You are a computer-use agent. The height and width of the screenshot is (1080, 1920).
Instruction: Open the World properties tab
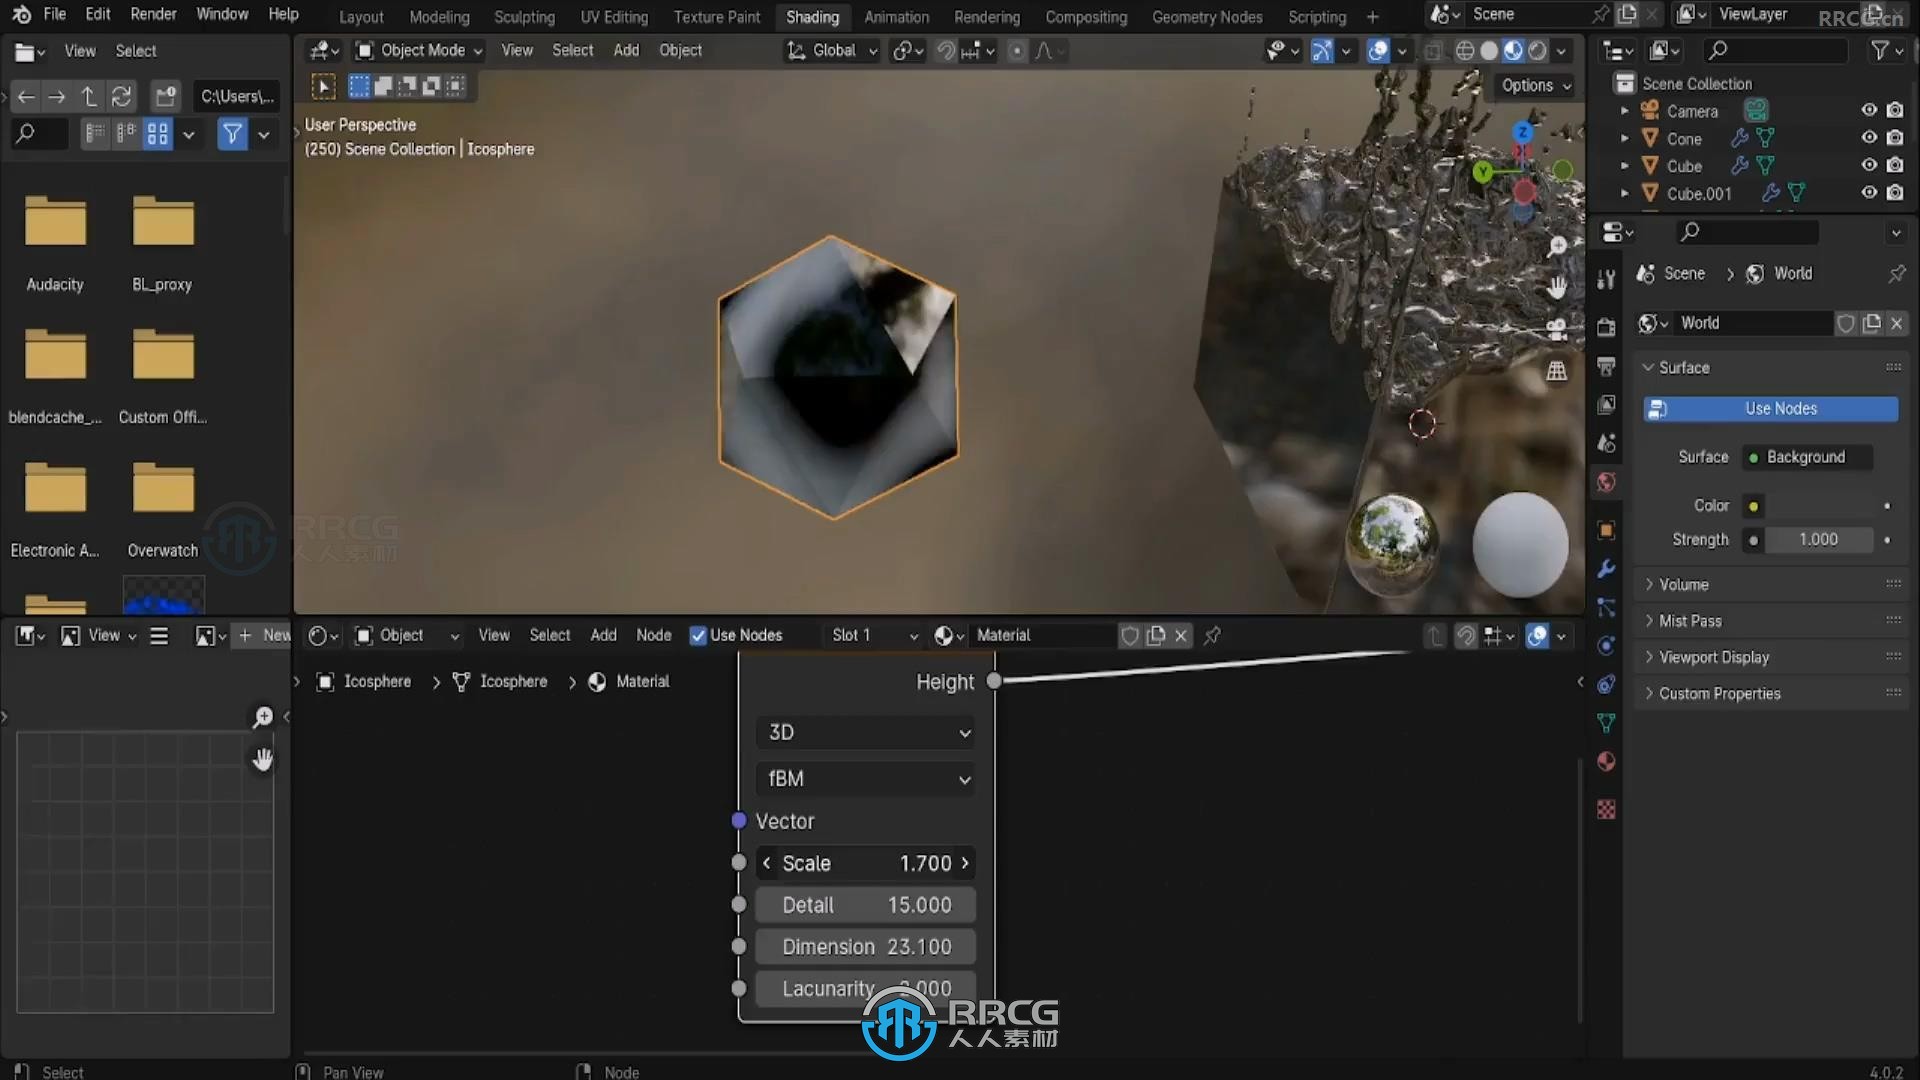[x=1606, y=482]
